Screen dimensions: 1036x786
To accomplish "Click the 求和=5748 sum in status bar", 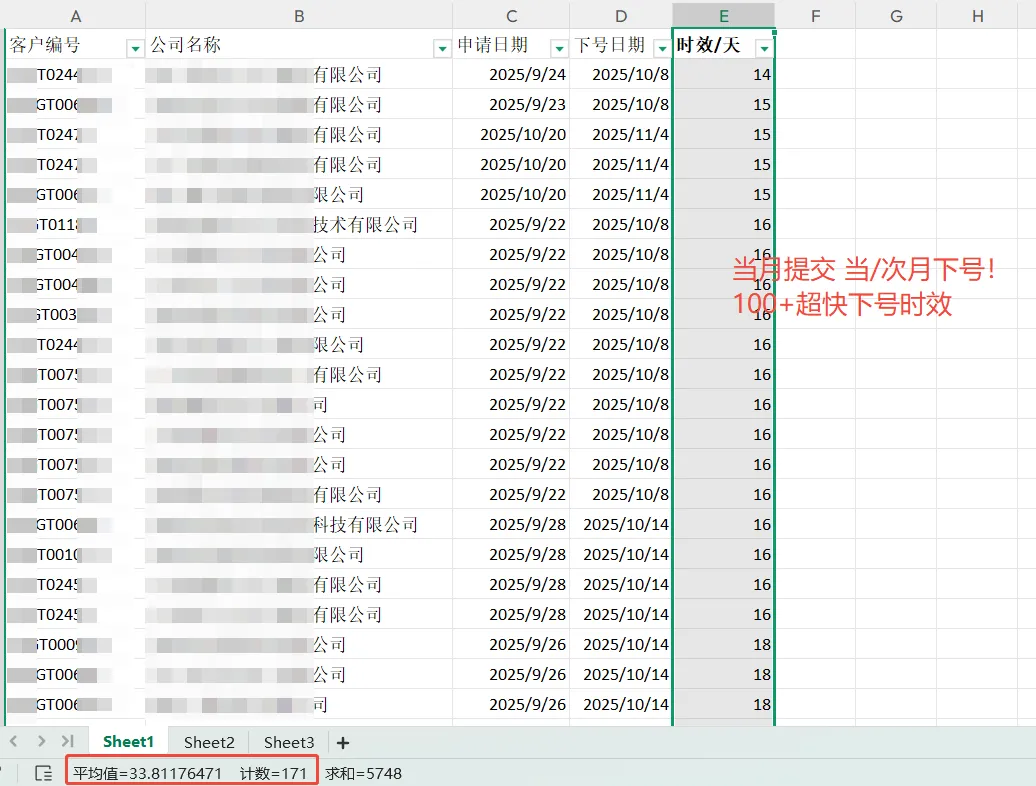I will click(x=363, y=773).
